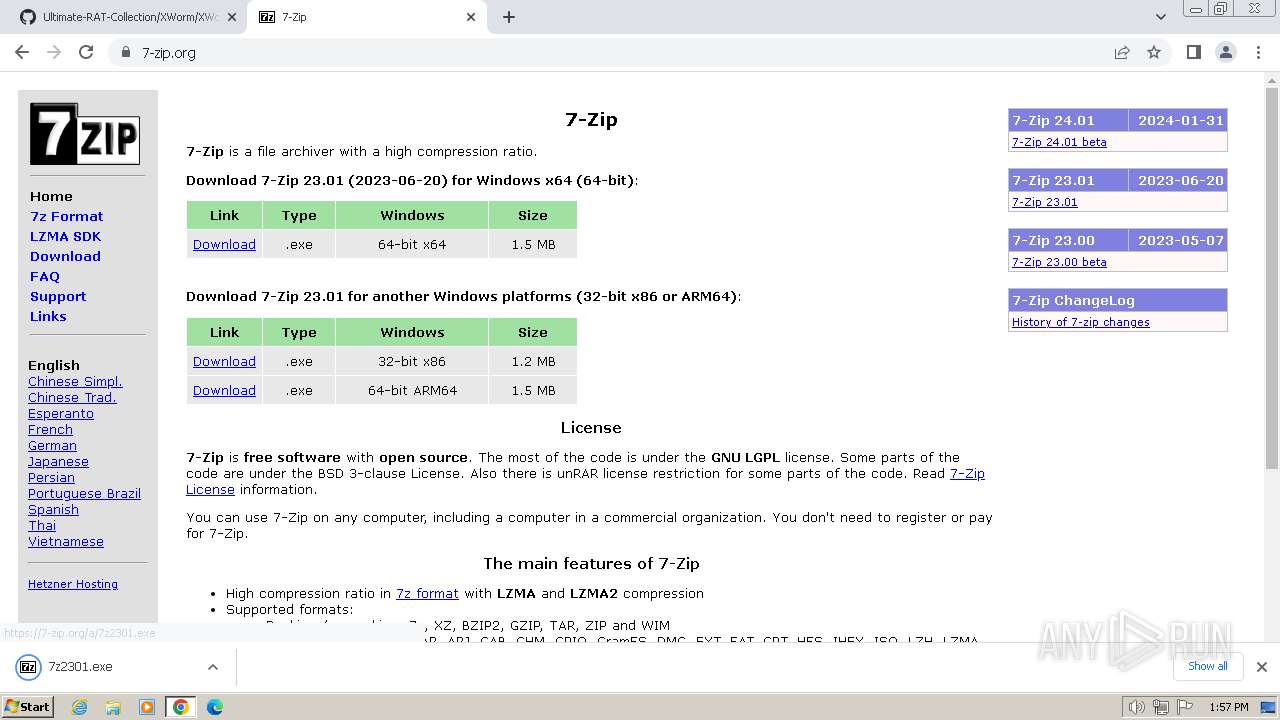Viewport: 1280px width, 720px height.
Task: Click Show all downloads button
Action: [x=1207, y=666]
